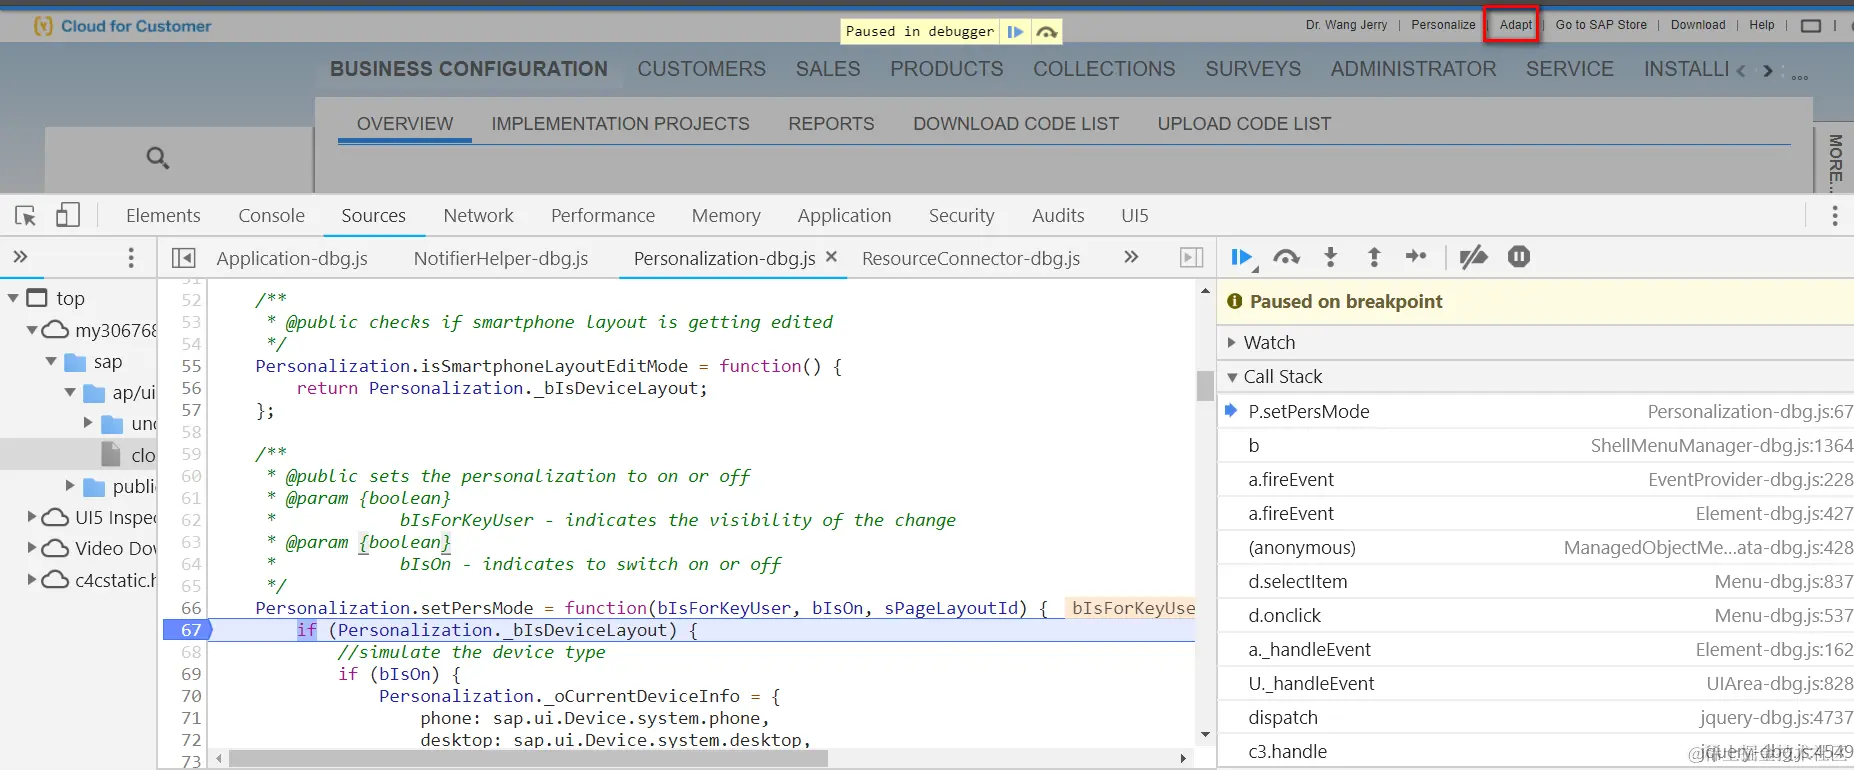This screenshot has height=770, width=1854.
Task: Click the Cloud for Customer logo
Action: pos(123,26)
